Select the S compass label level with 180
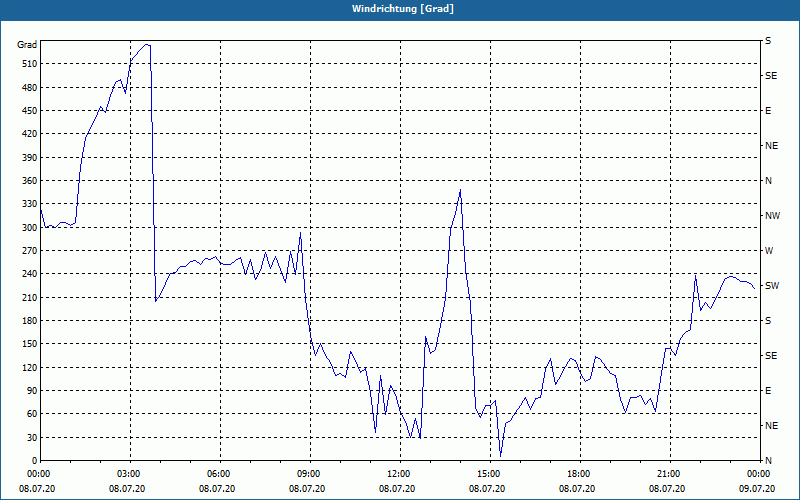Image resolution: width=800 pixels, height=500 pixels. pos(768,321)
